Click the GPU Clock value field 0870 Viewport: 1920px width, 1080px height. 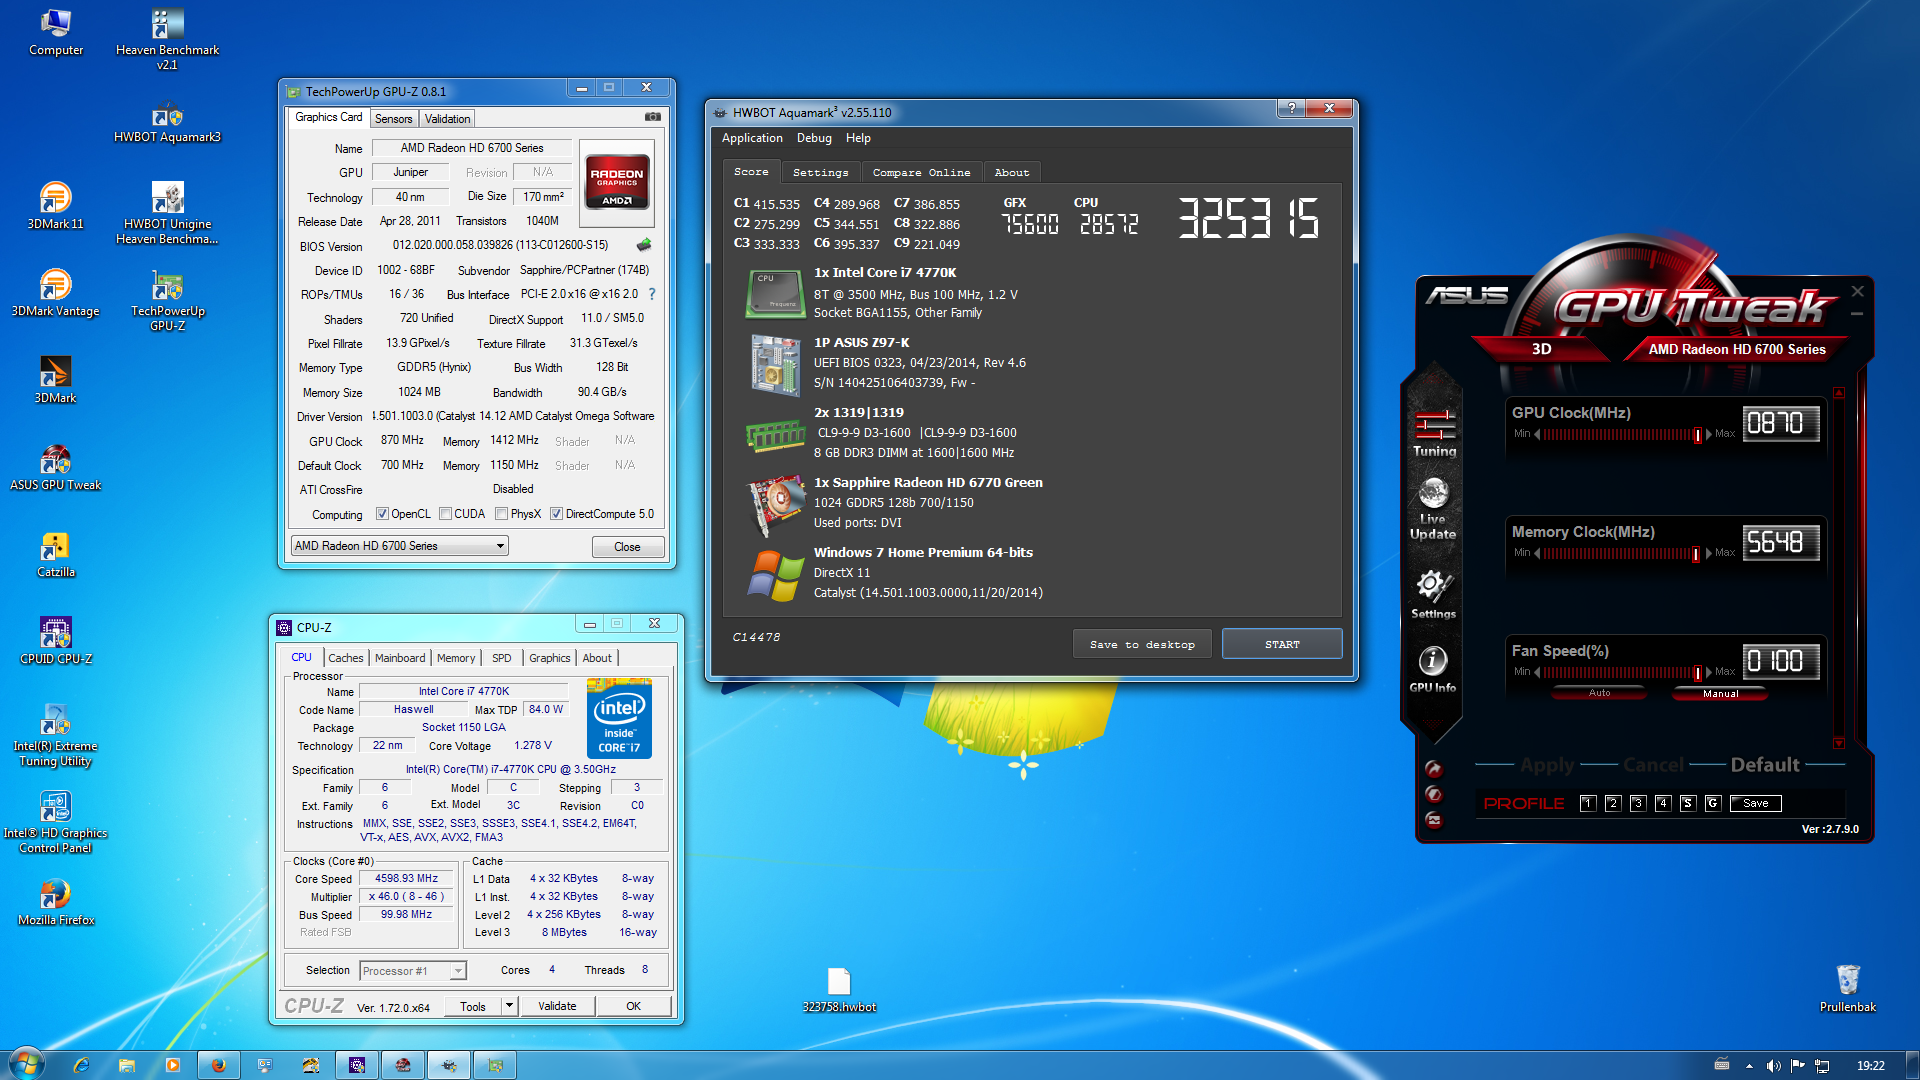(1780, 424)
